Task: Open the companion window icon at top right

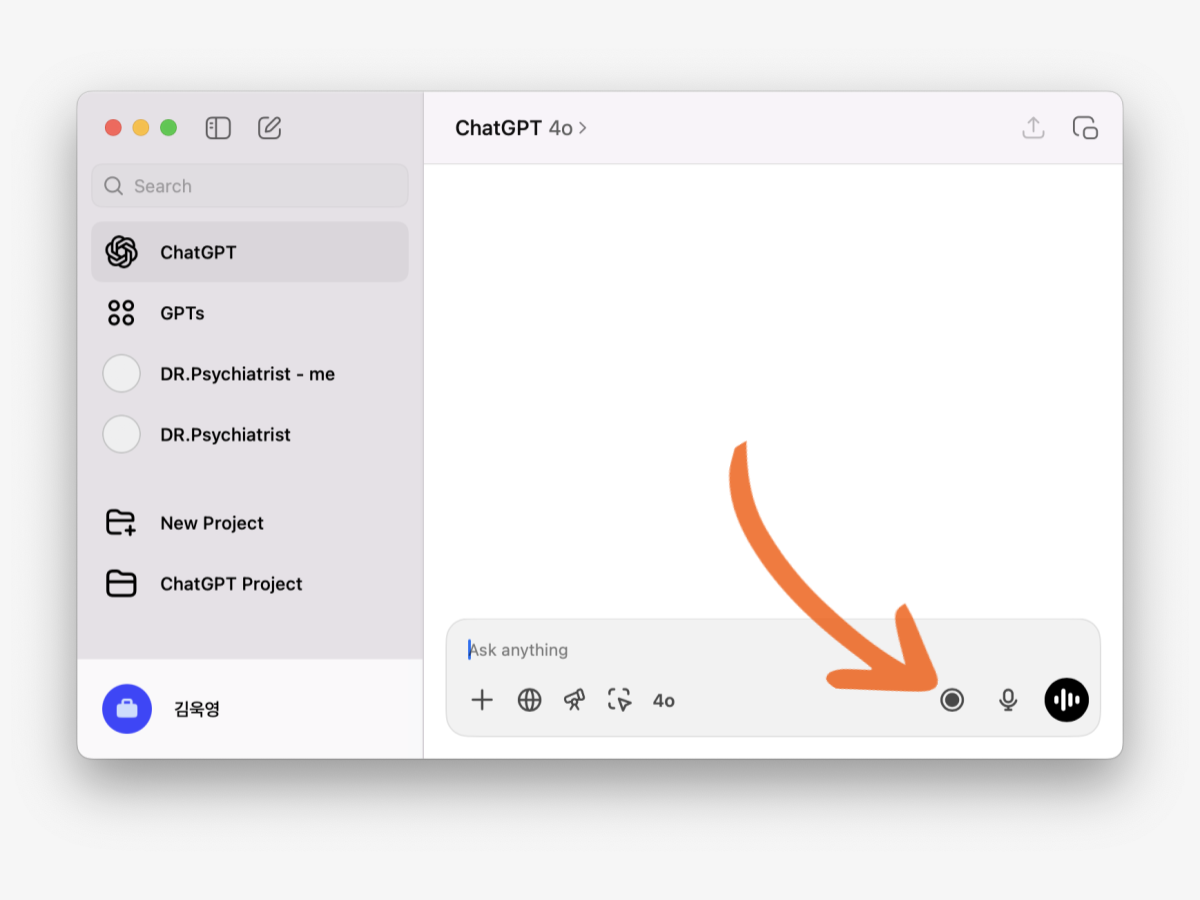Action: click(1085, 128)
